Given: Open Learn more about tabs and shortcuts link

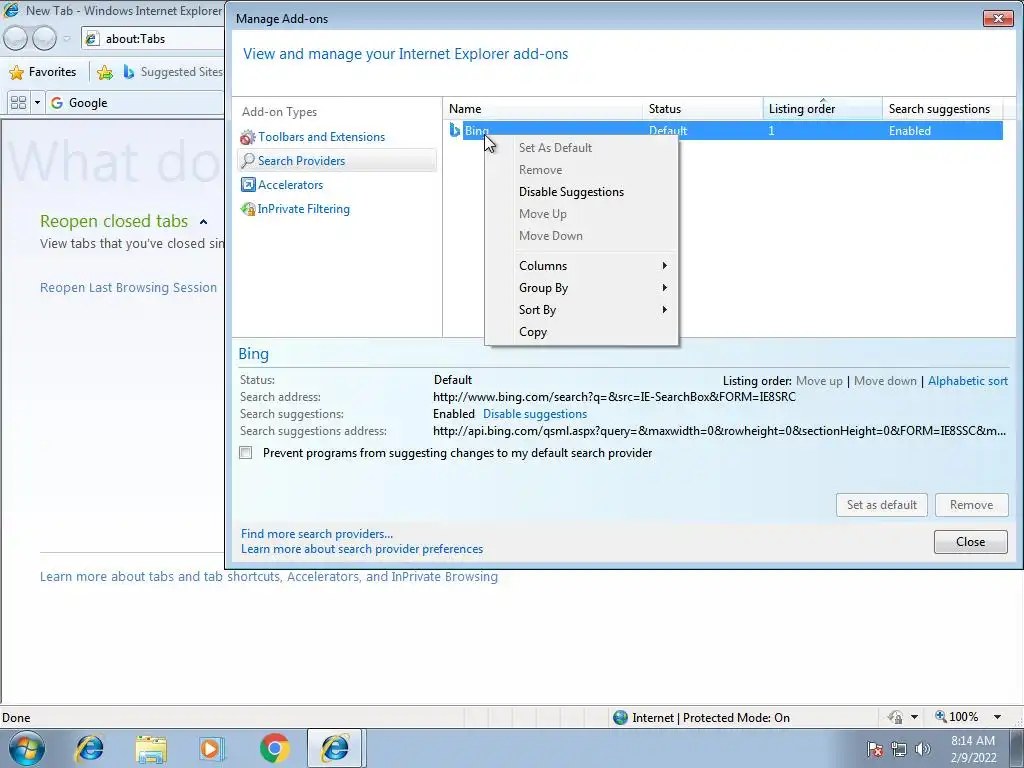Looking at the screenshot, I should coord(268,577).
